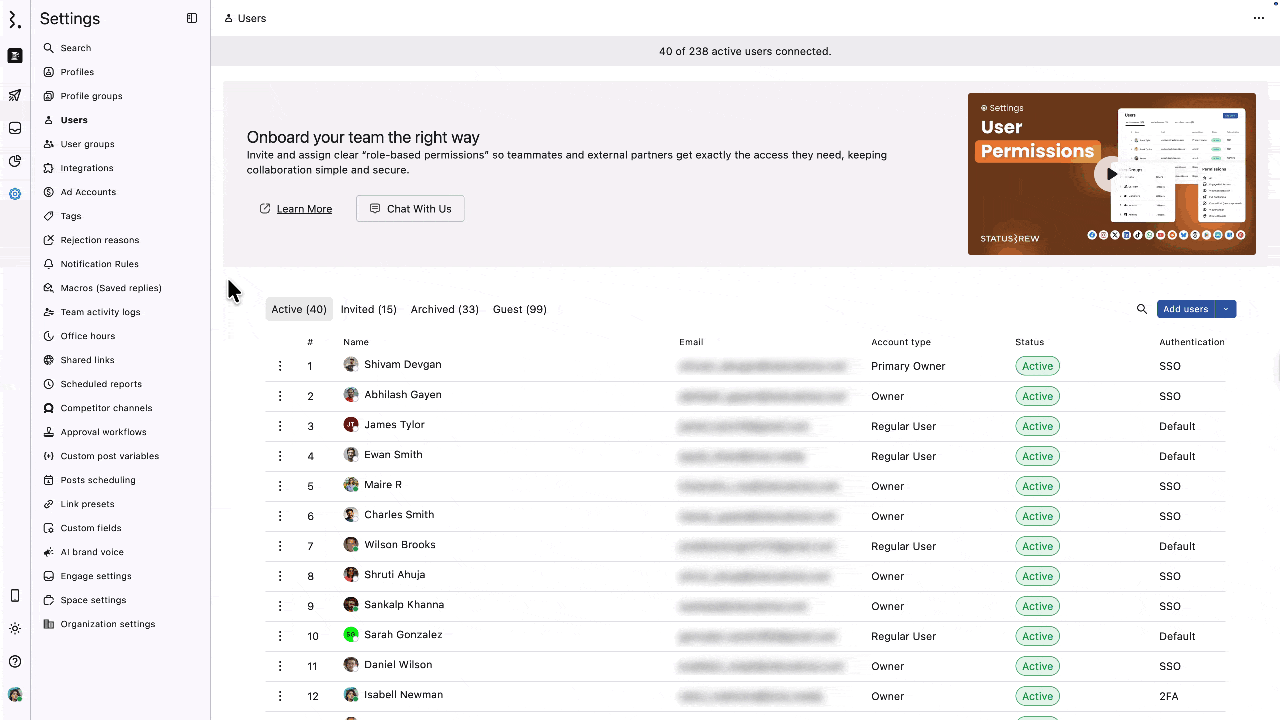Open Team activity logs in settings
Viewport: 1280px width, 720px height.
pyautogui.click(x=100, y=312)
